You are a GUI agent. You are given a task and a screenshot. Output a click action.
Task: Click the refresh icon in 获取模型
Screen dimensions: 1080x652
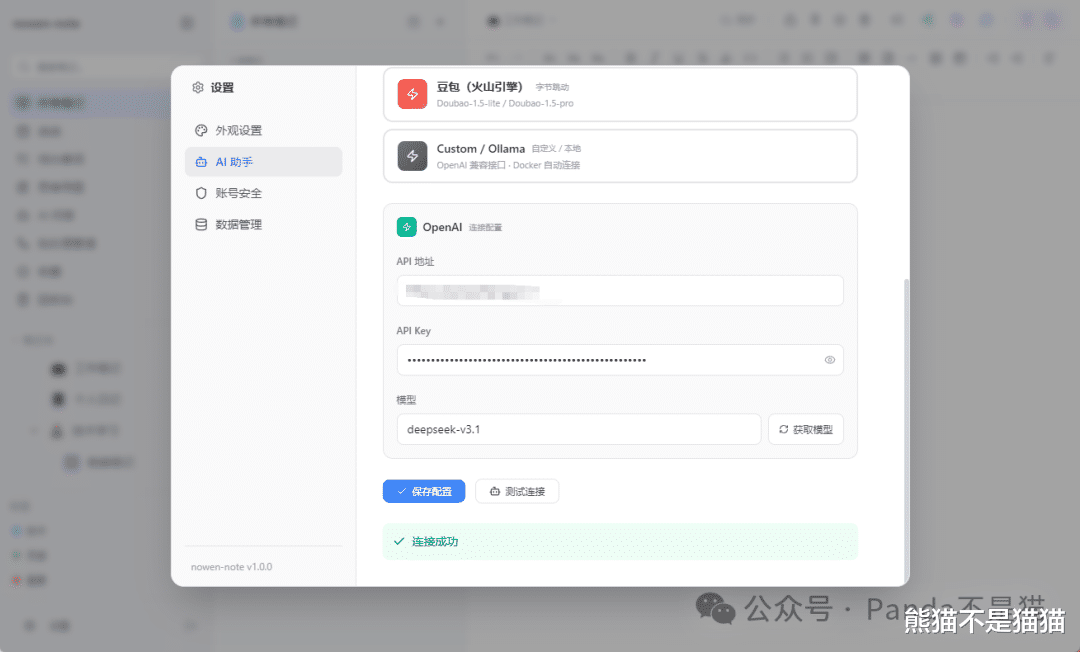[x=784, y=429]
